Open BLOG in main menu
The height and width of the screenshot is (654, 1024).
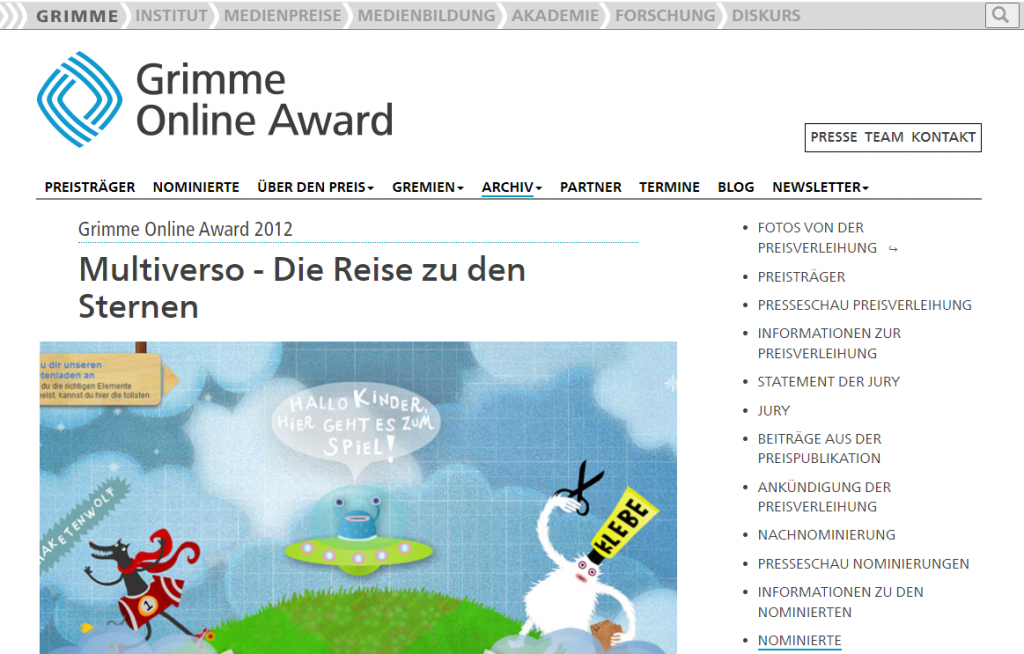pyautogui.click(x=736, y=188)
